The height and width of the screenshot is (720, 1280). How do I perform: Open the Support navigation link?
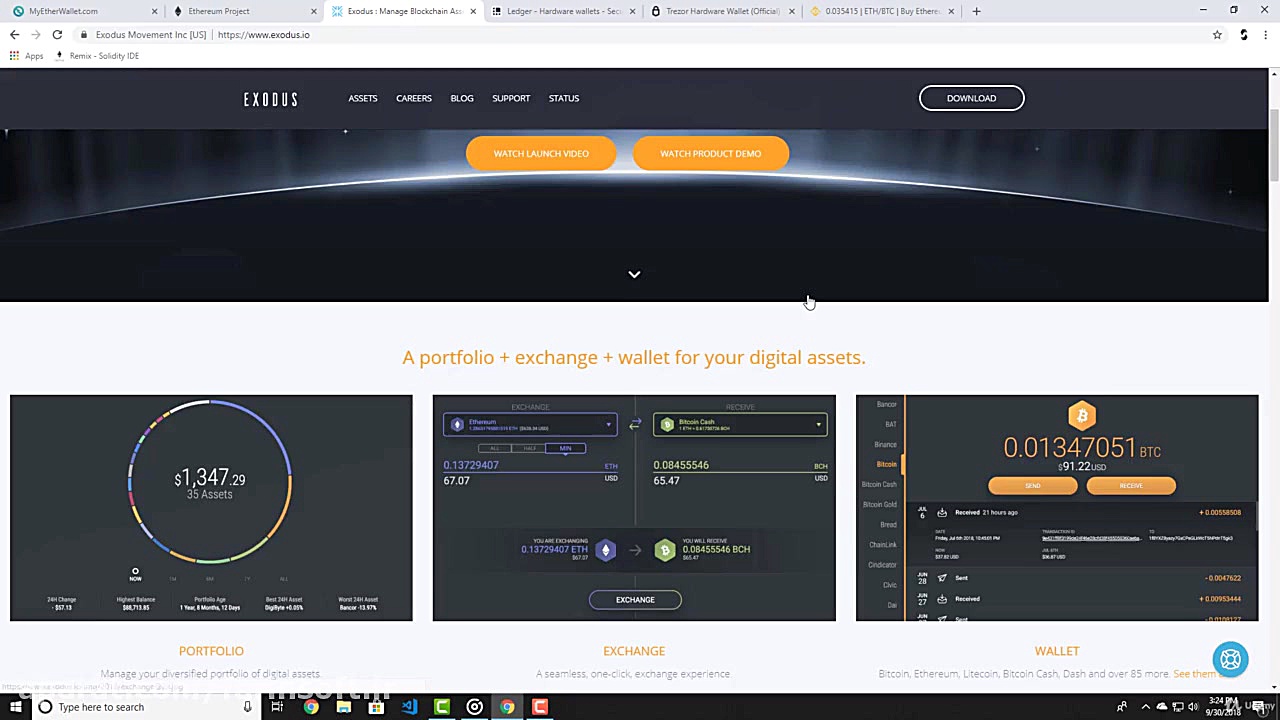pyautogui.click(x=511, y=98)
